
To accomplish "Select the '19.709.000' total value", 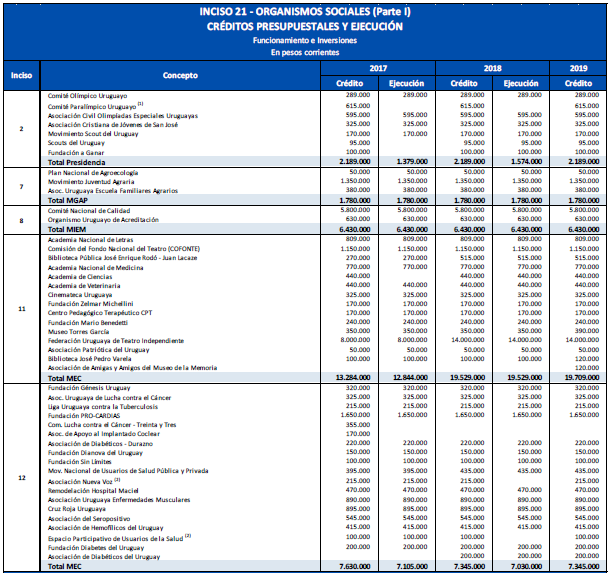I will (582, 377).
